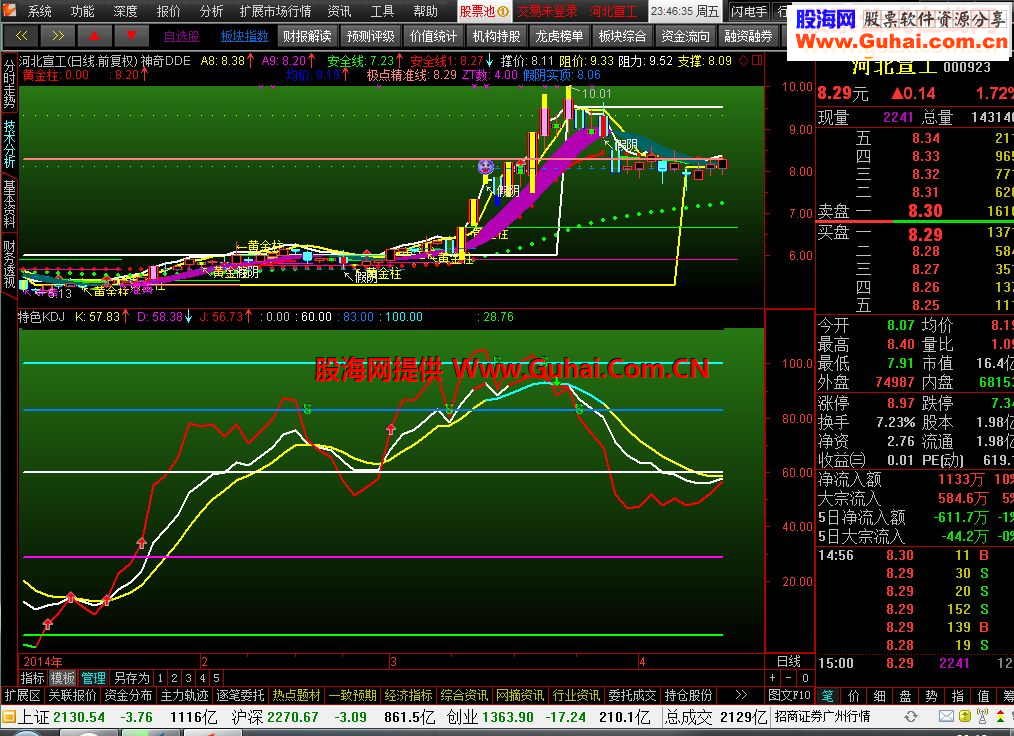Click the red down-triangle toolbar button
The width and height of the screenshot is (1014, 736).
click(131, 36)
